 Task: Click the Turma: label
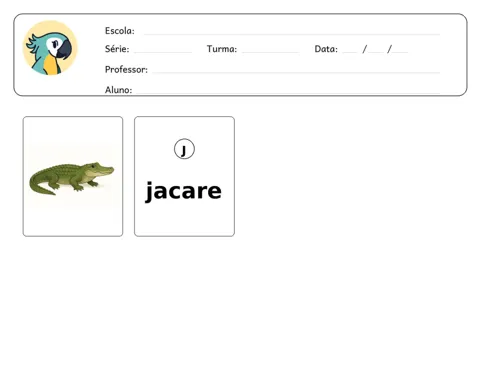click(222, 49)
